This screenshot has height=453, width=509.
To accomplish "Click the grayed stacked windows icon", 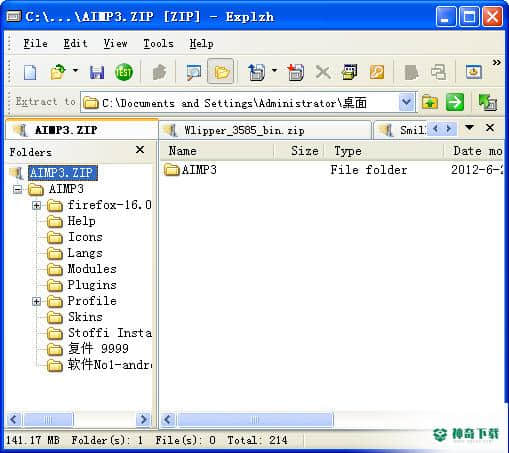I will [438, 72].
